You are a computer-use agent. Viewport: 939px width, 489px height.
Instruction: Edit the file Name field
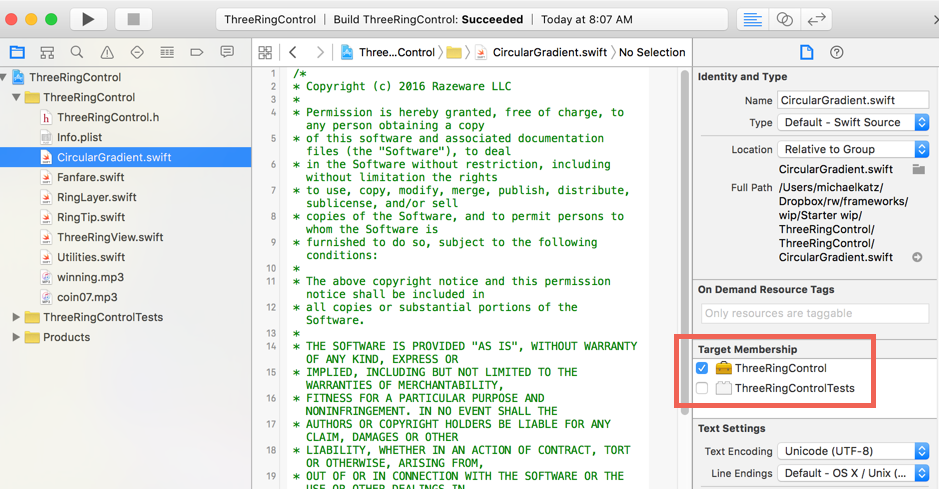[x=853, y=100]
